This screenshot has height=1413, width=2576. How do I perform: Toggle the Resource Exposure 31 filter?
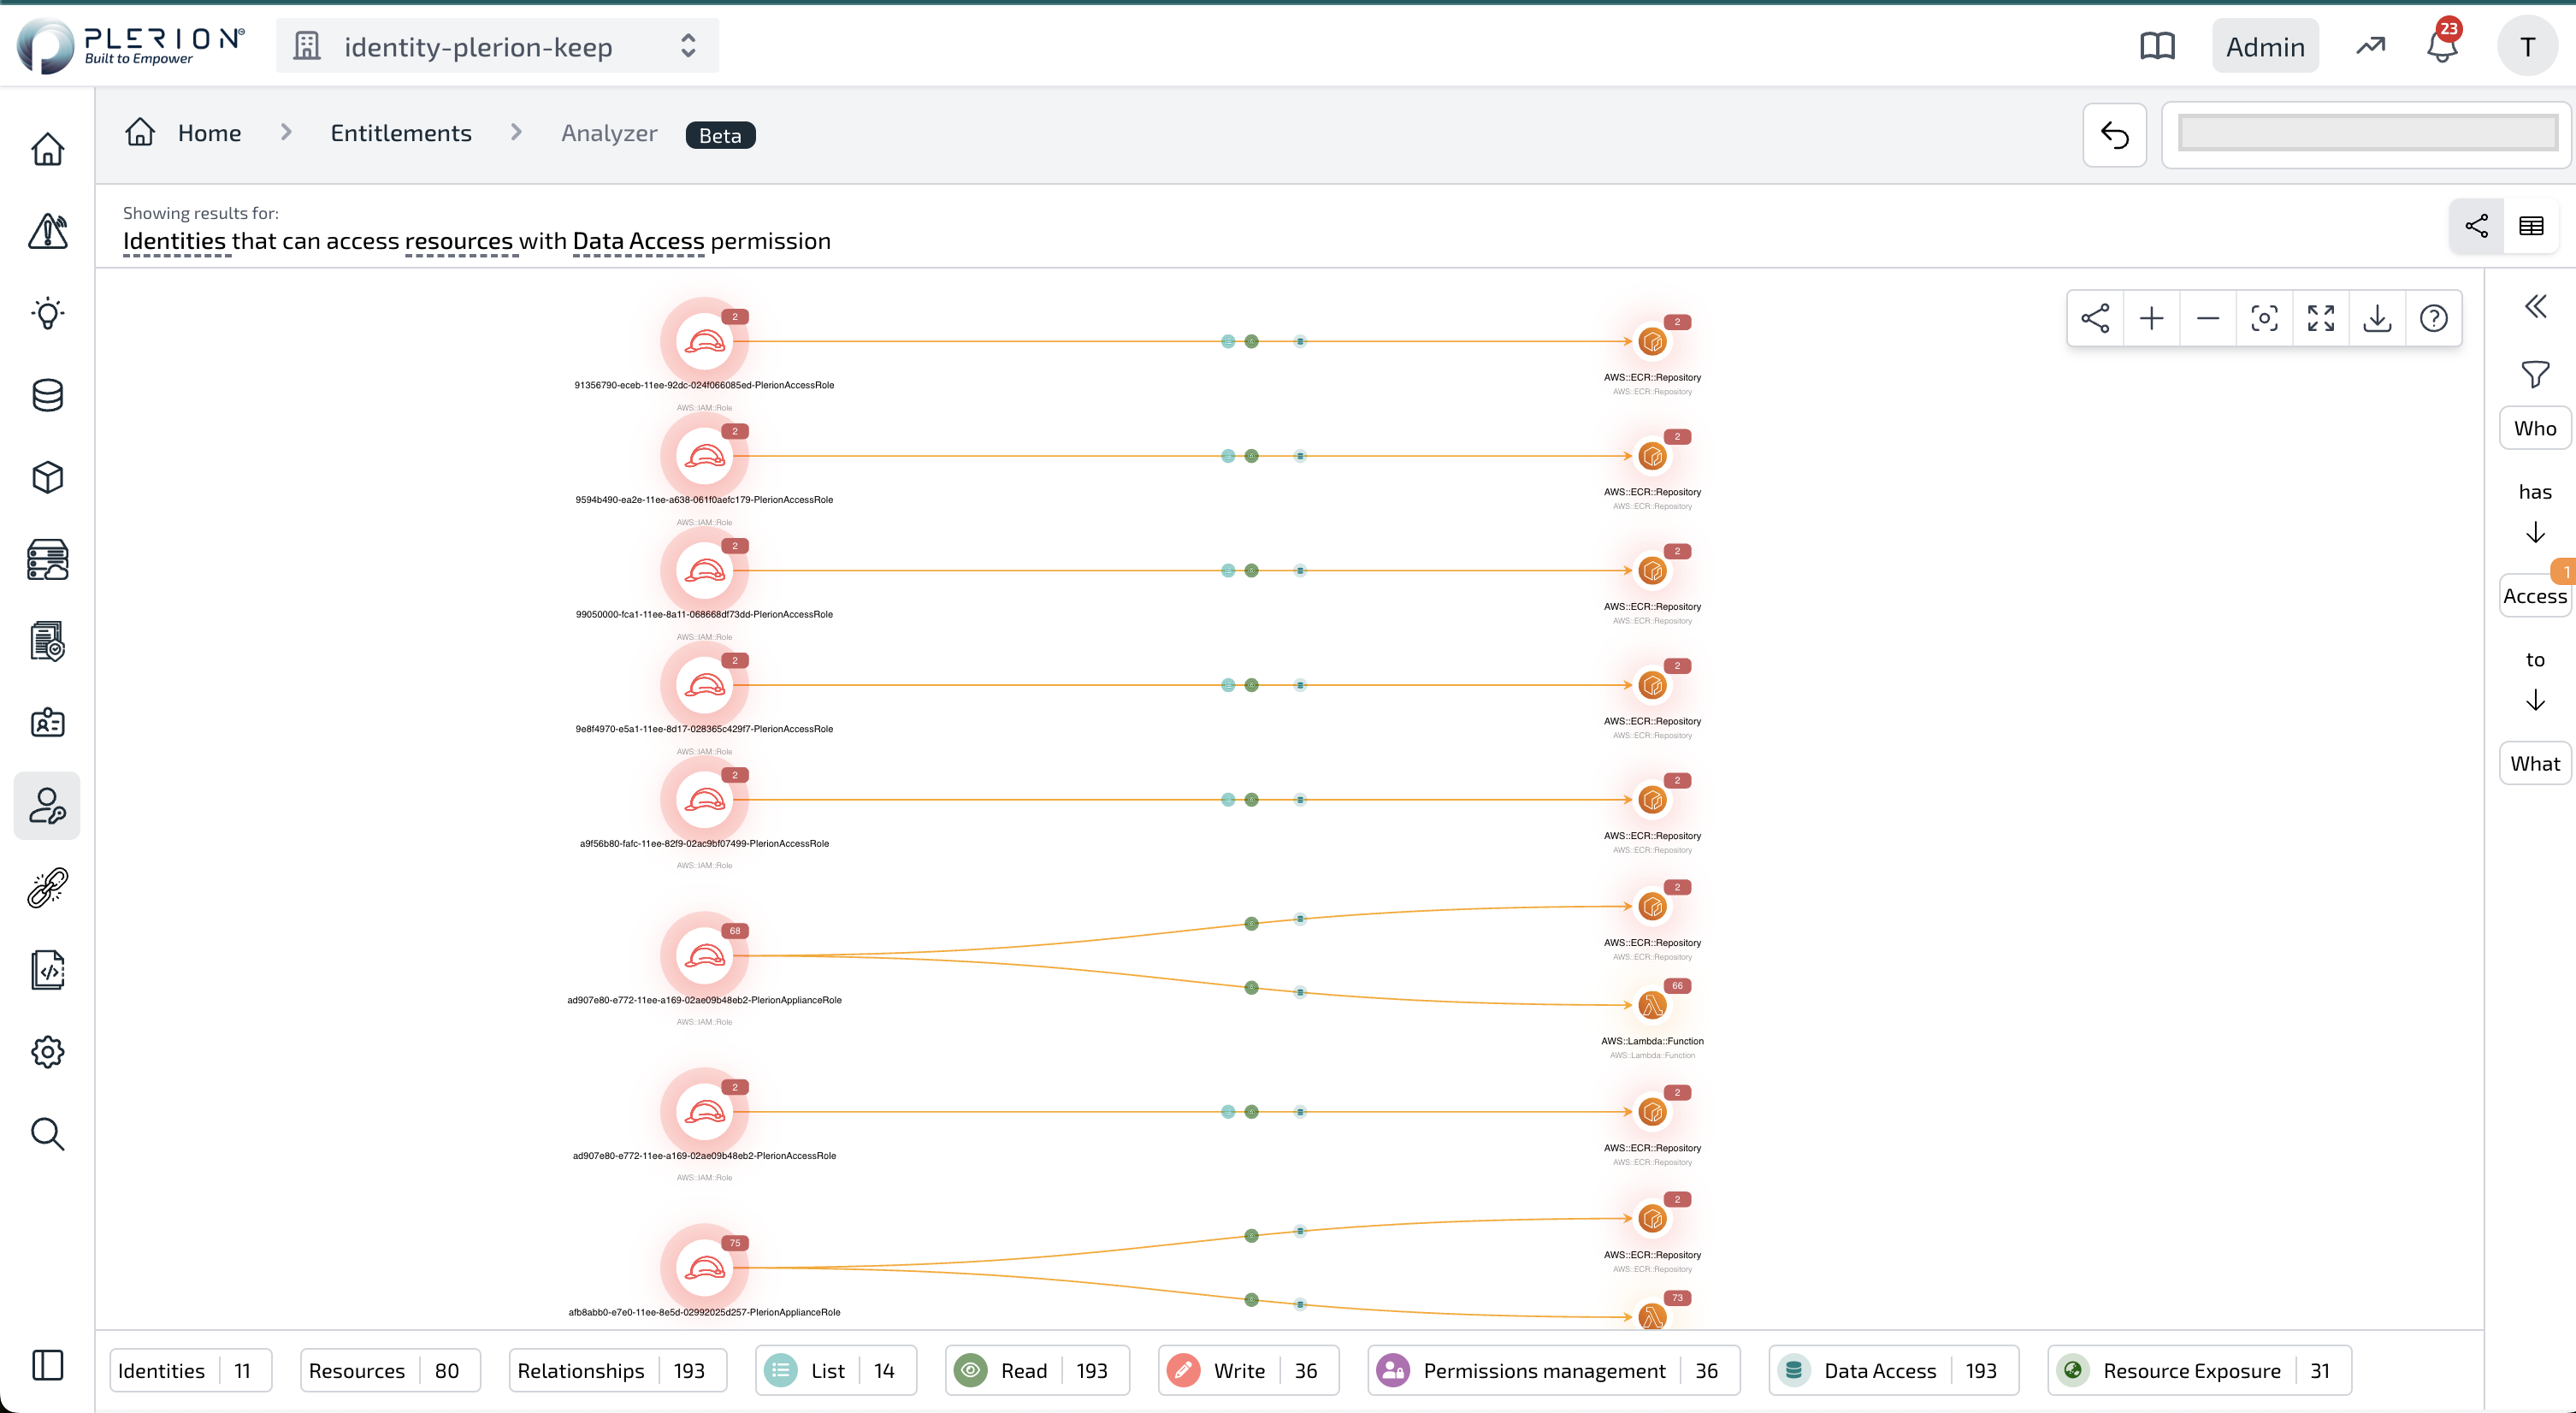pos(2200,1370)
